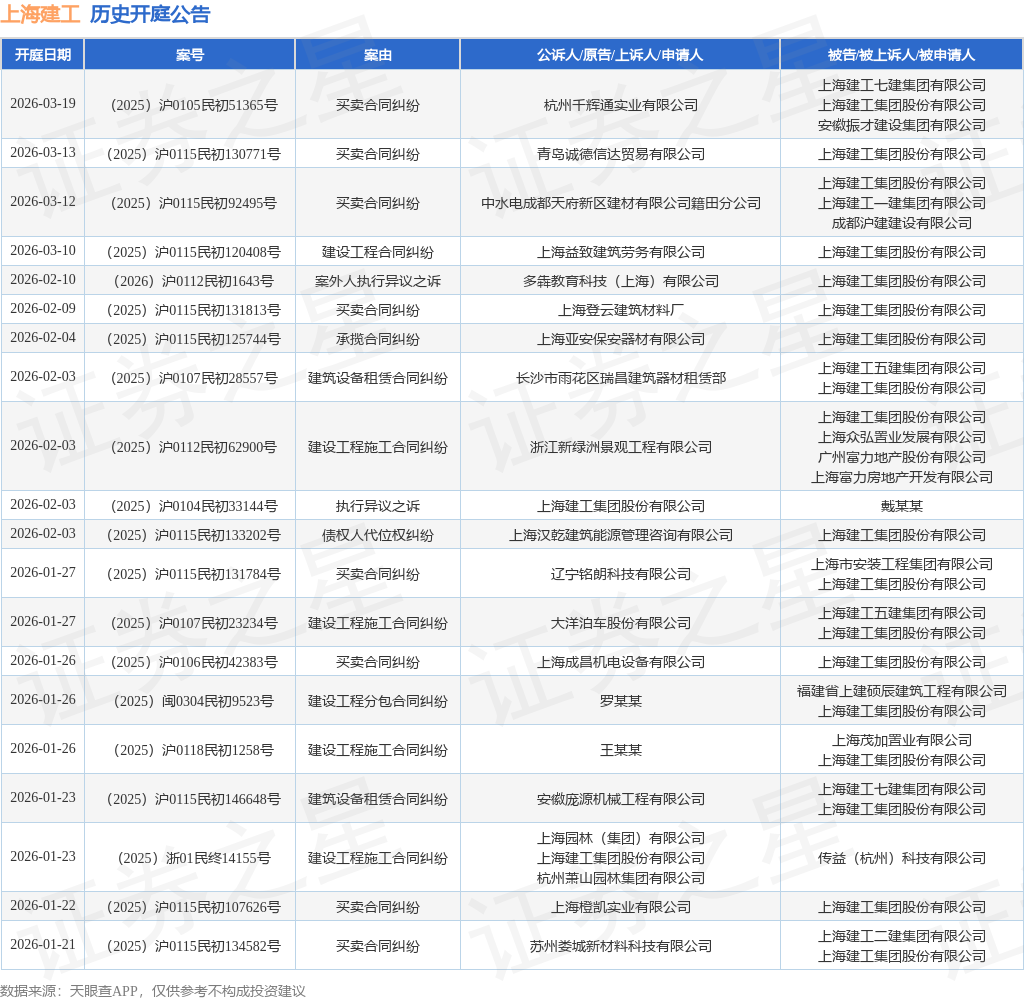Select case number (2025)闽0304民初9523号
This screenshot has height=1000, width=1024.
coord(194,702)
